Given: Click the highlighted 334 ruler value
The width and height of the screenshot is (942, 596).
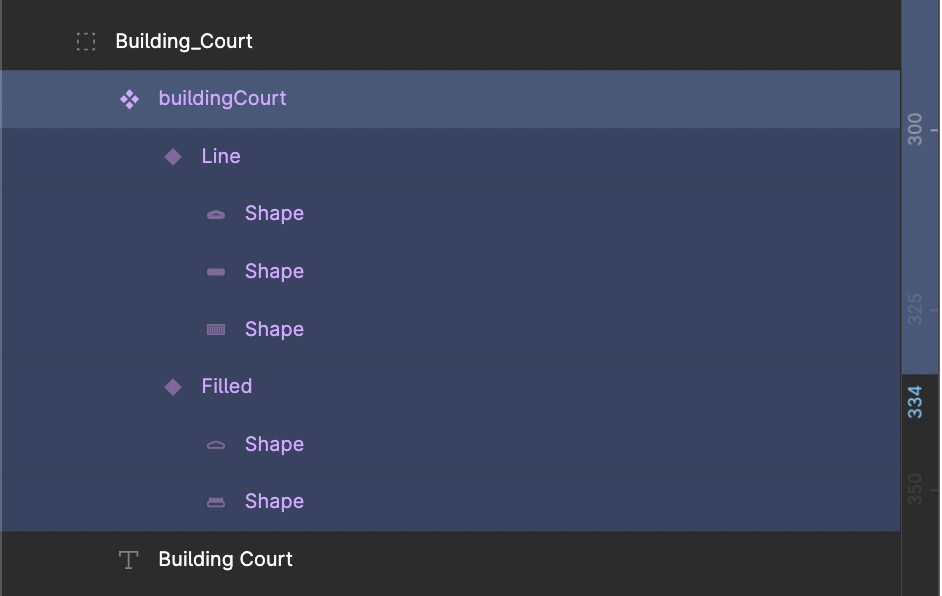Looking at the screenshot, I should click(915, 401).
